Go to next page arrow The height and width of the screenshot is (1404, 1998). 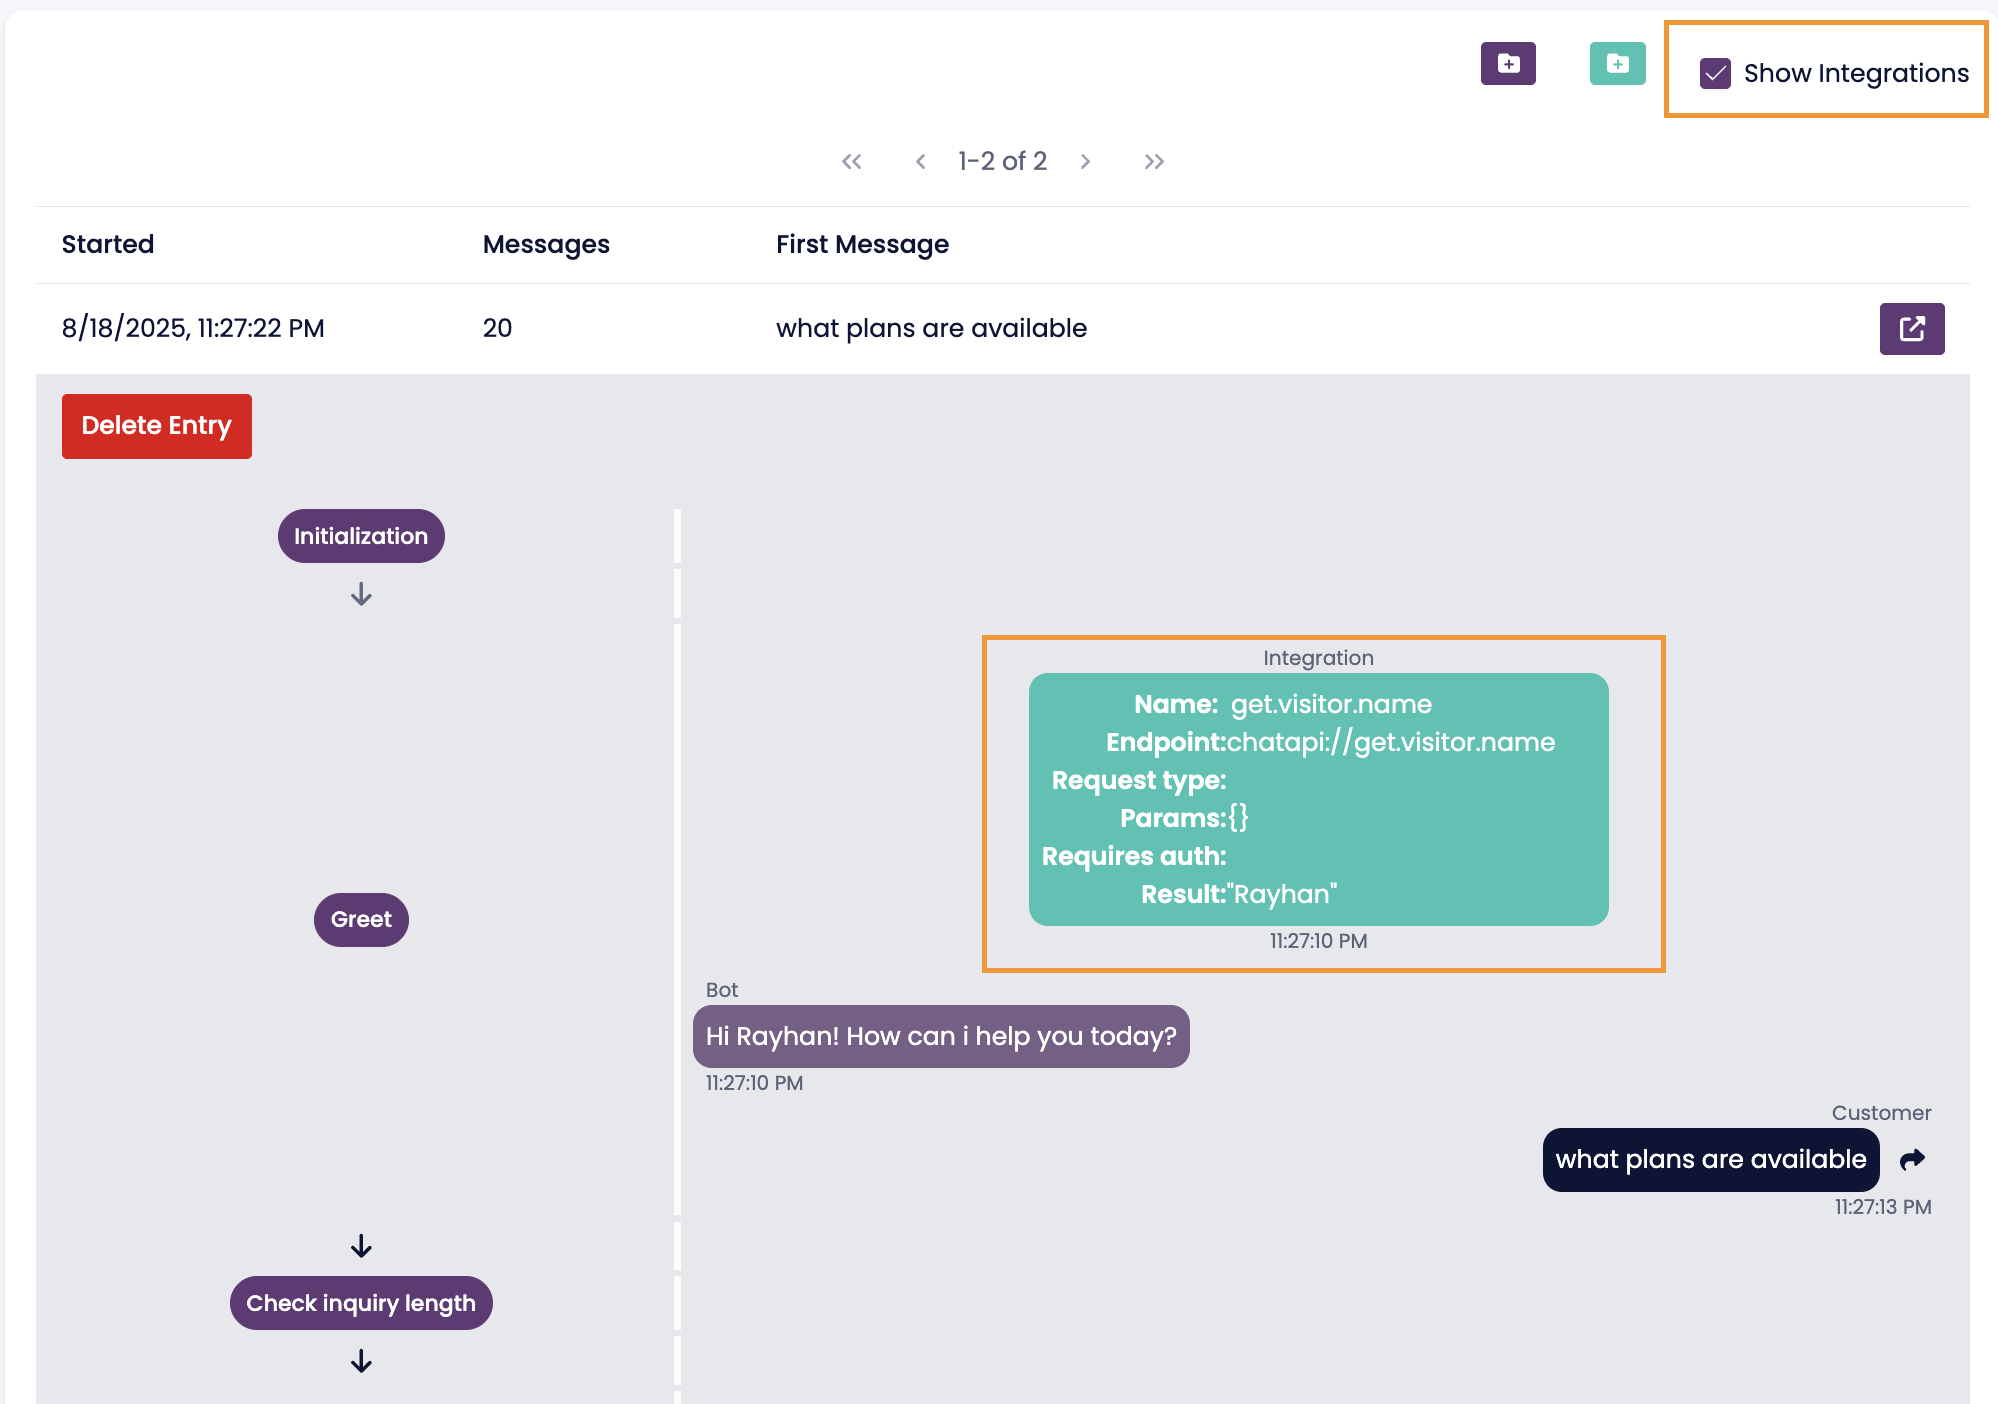coord(1085,162)
